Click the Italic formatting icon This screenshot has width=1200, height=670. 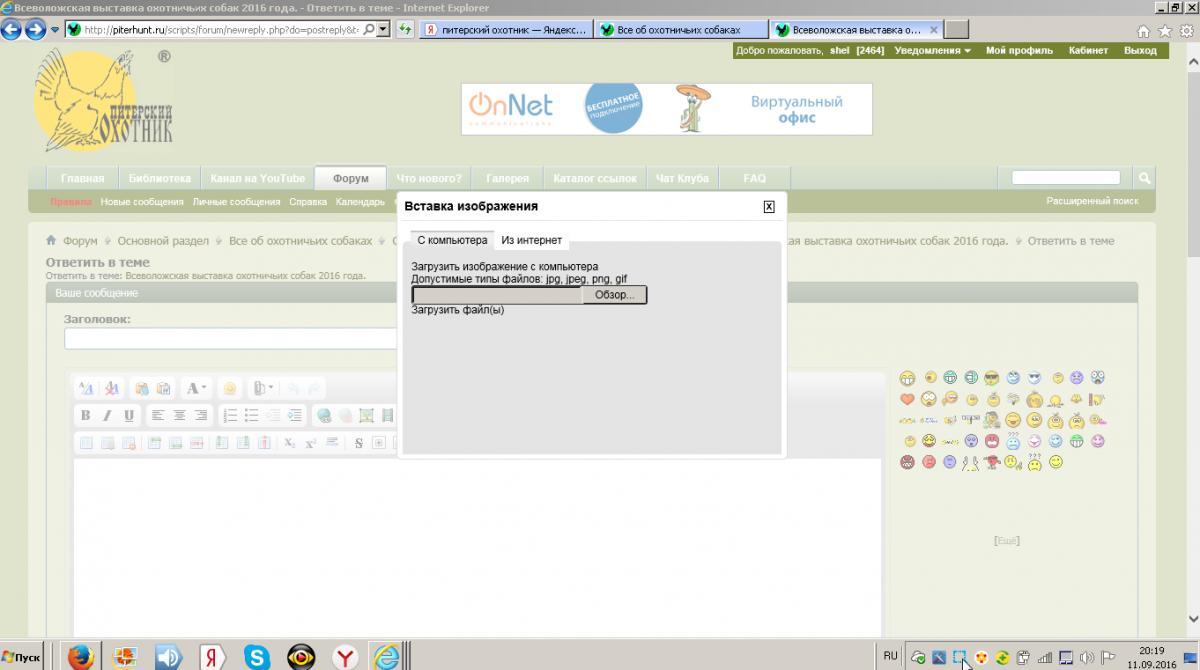107,415
